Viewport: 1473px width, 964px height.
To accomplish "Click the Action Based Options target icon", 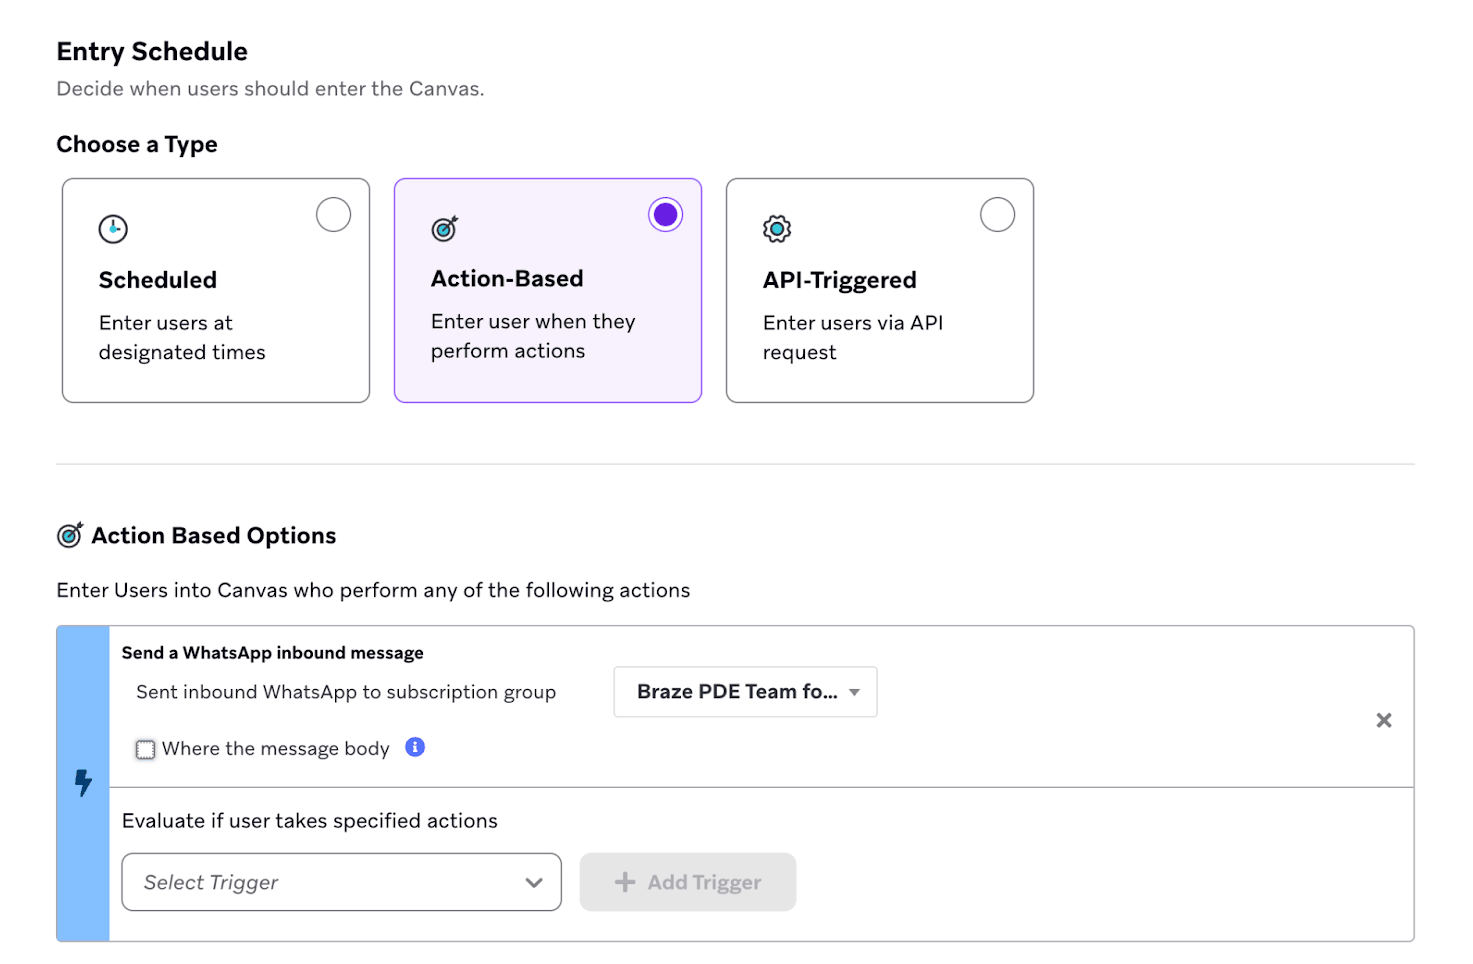I will pos(70,535).
